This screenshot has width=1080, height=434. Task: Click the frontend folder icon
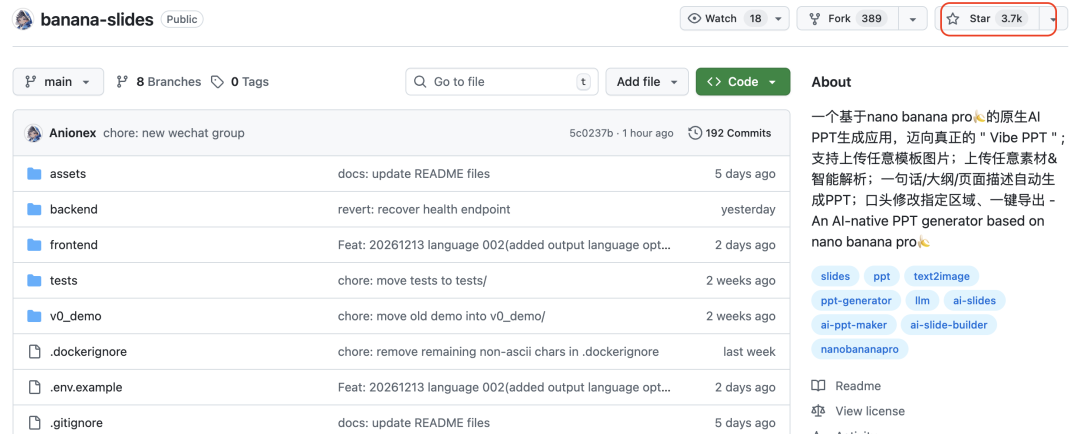tap(34, 245)
